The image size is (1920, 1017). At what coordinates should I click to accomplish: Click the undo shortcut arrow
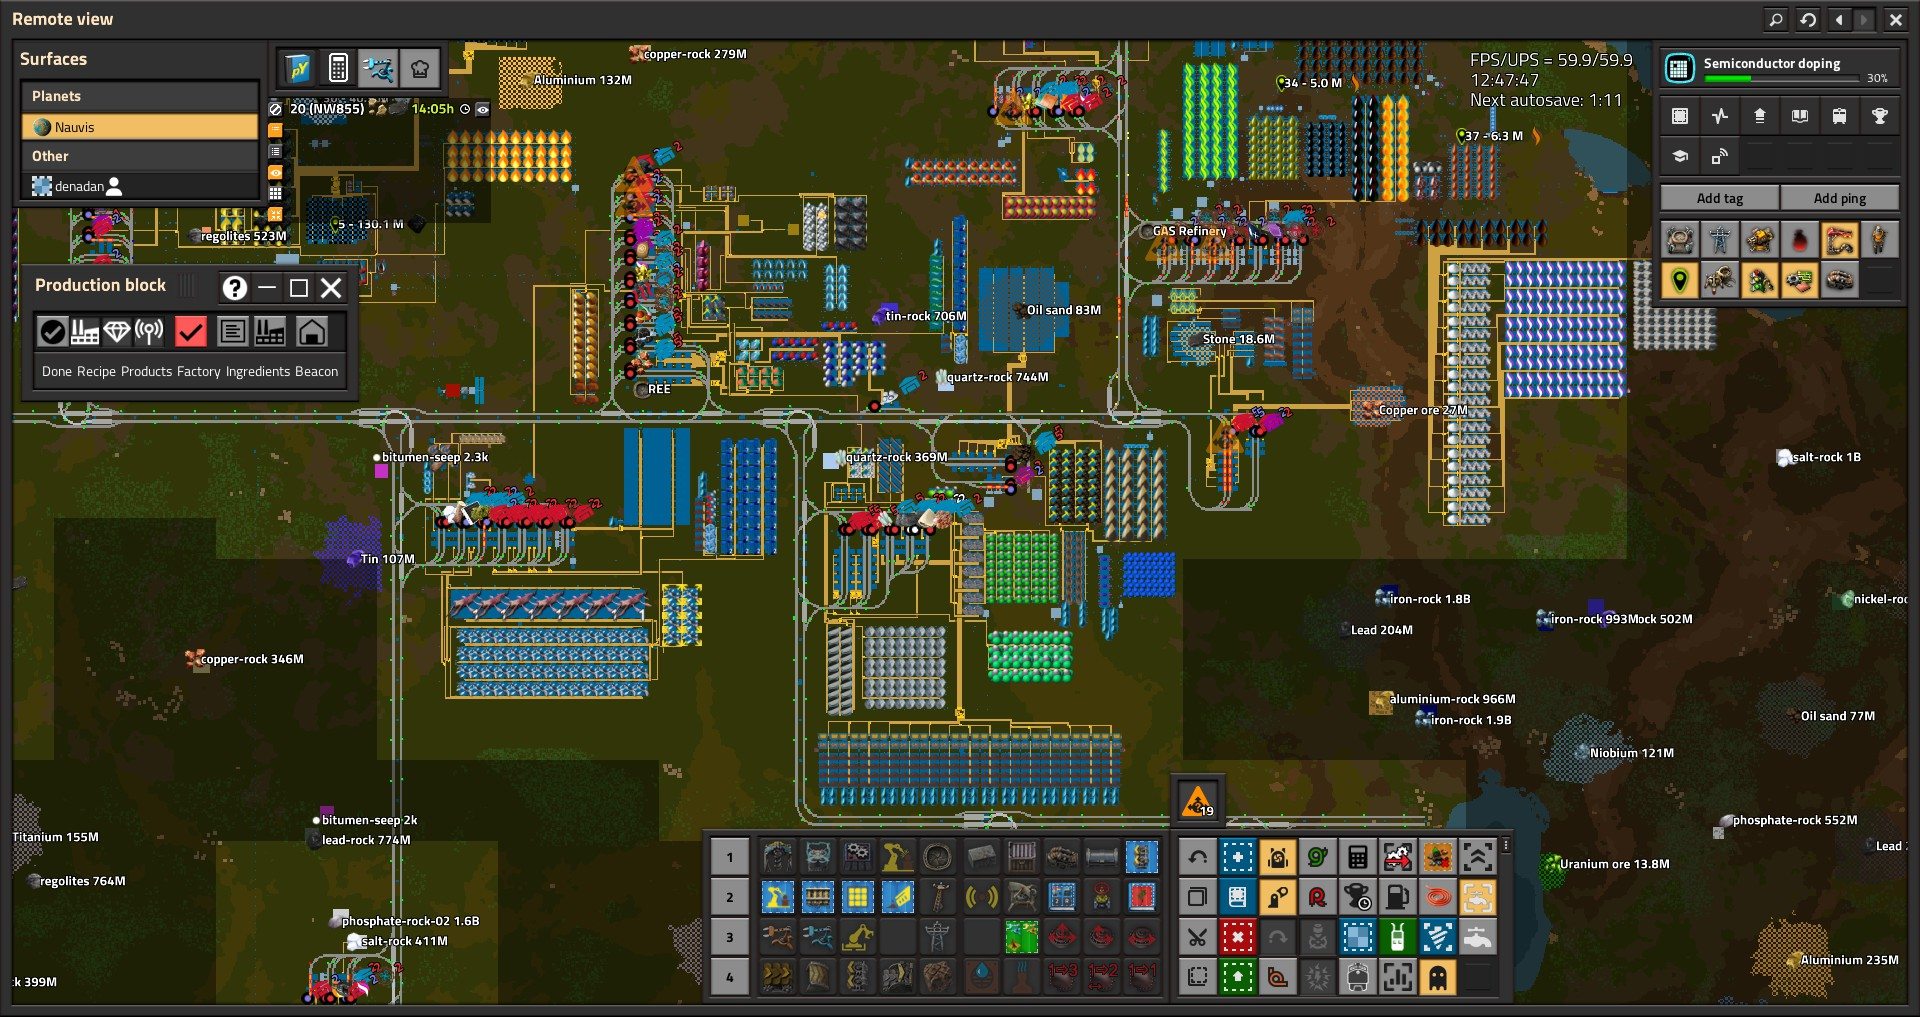click(1197, 857)
